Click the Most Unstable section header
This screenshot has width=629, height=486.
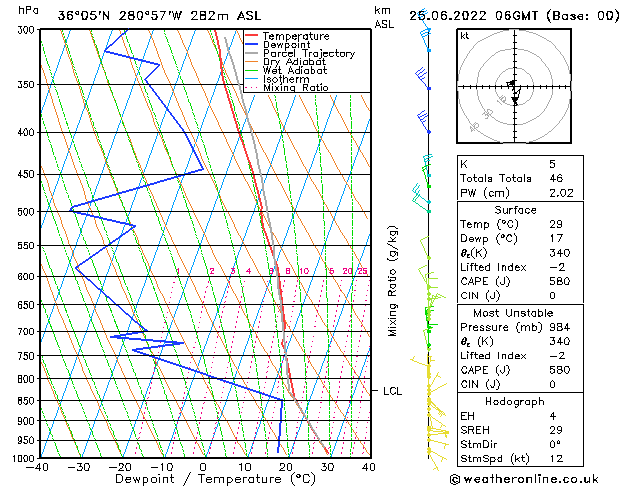point(513,313)
